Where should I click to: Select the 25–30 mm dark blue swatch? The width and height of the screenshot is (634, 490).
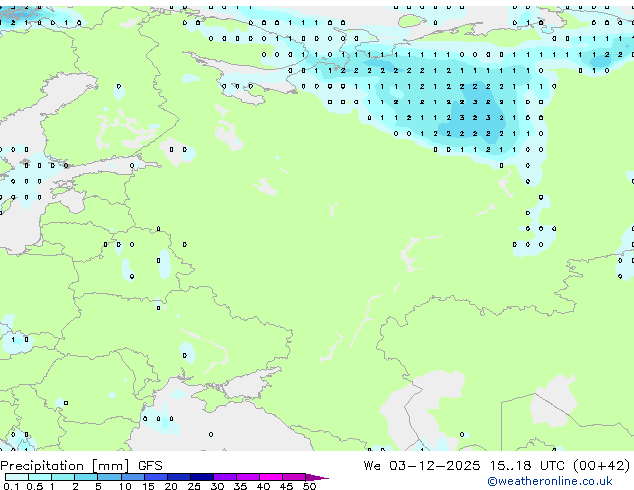click(x=202, y=477)
